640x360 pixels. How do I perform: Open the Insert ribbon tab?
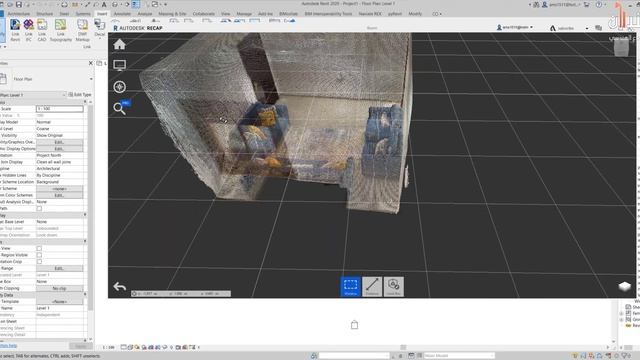click(102, 13)
